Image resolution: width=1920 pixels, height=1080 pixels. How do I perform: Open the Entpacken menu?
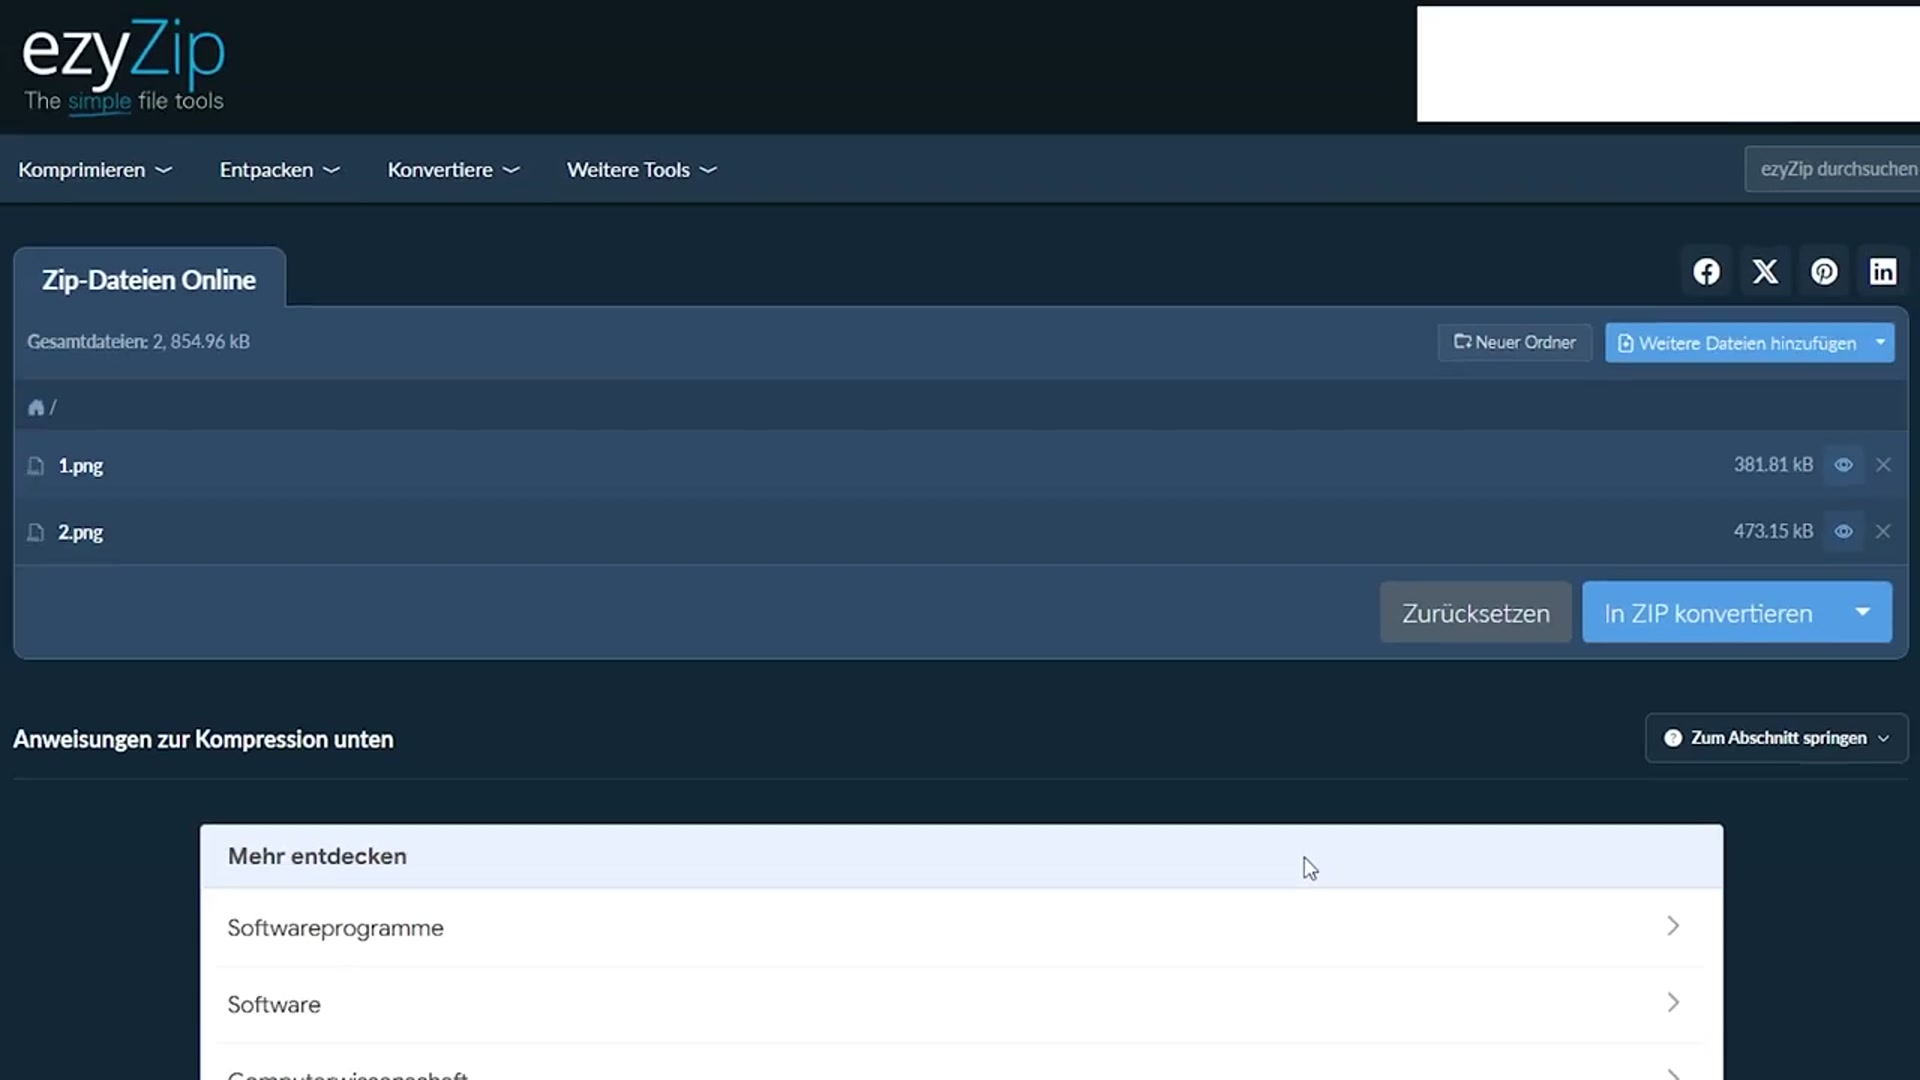pyautogui.click(x=280, y=170)
